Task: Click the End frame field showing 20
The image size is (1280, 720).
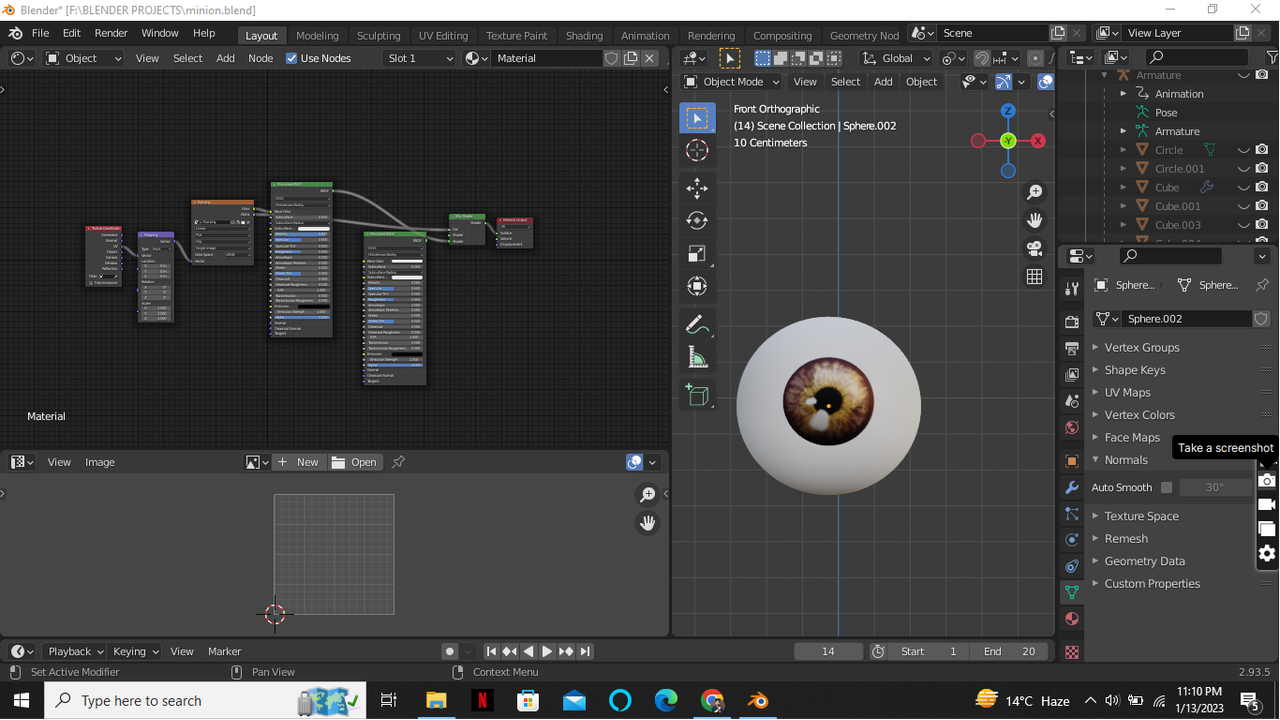Action: [x=1009, y=651]
